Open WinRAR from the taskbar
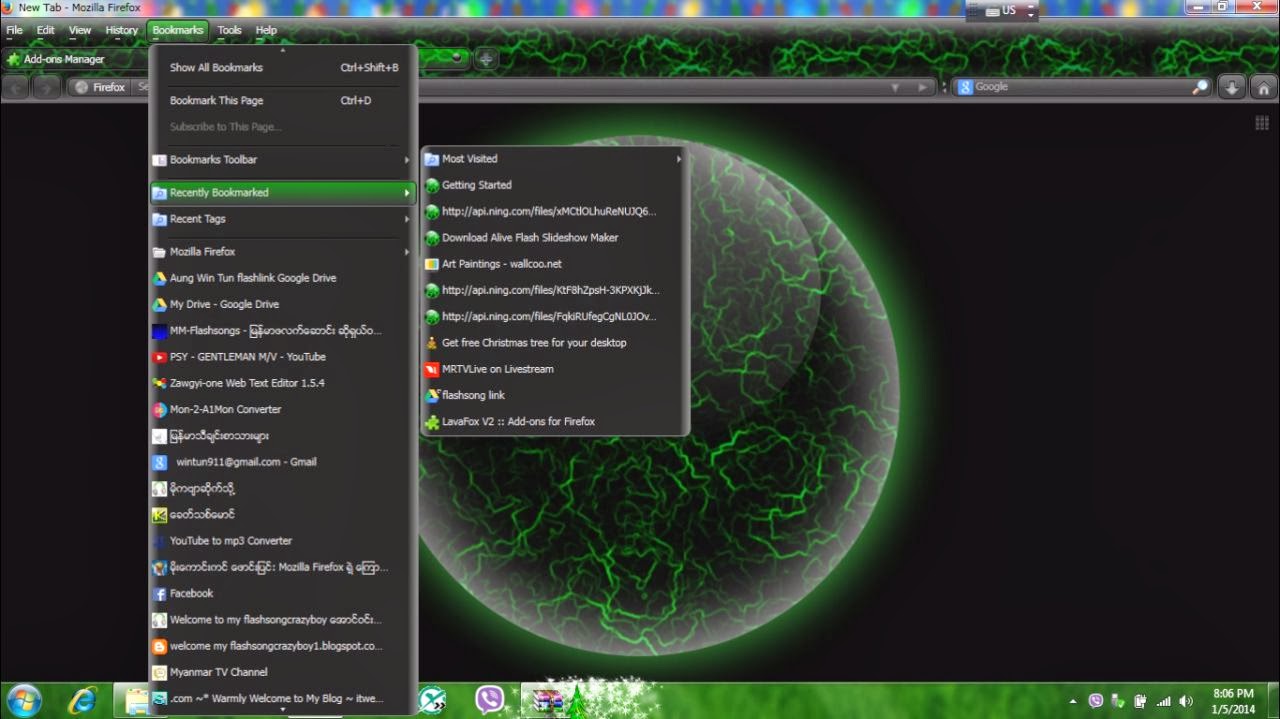The image size is (1280, 719). tap(546, 699)
